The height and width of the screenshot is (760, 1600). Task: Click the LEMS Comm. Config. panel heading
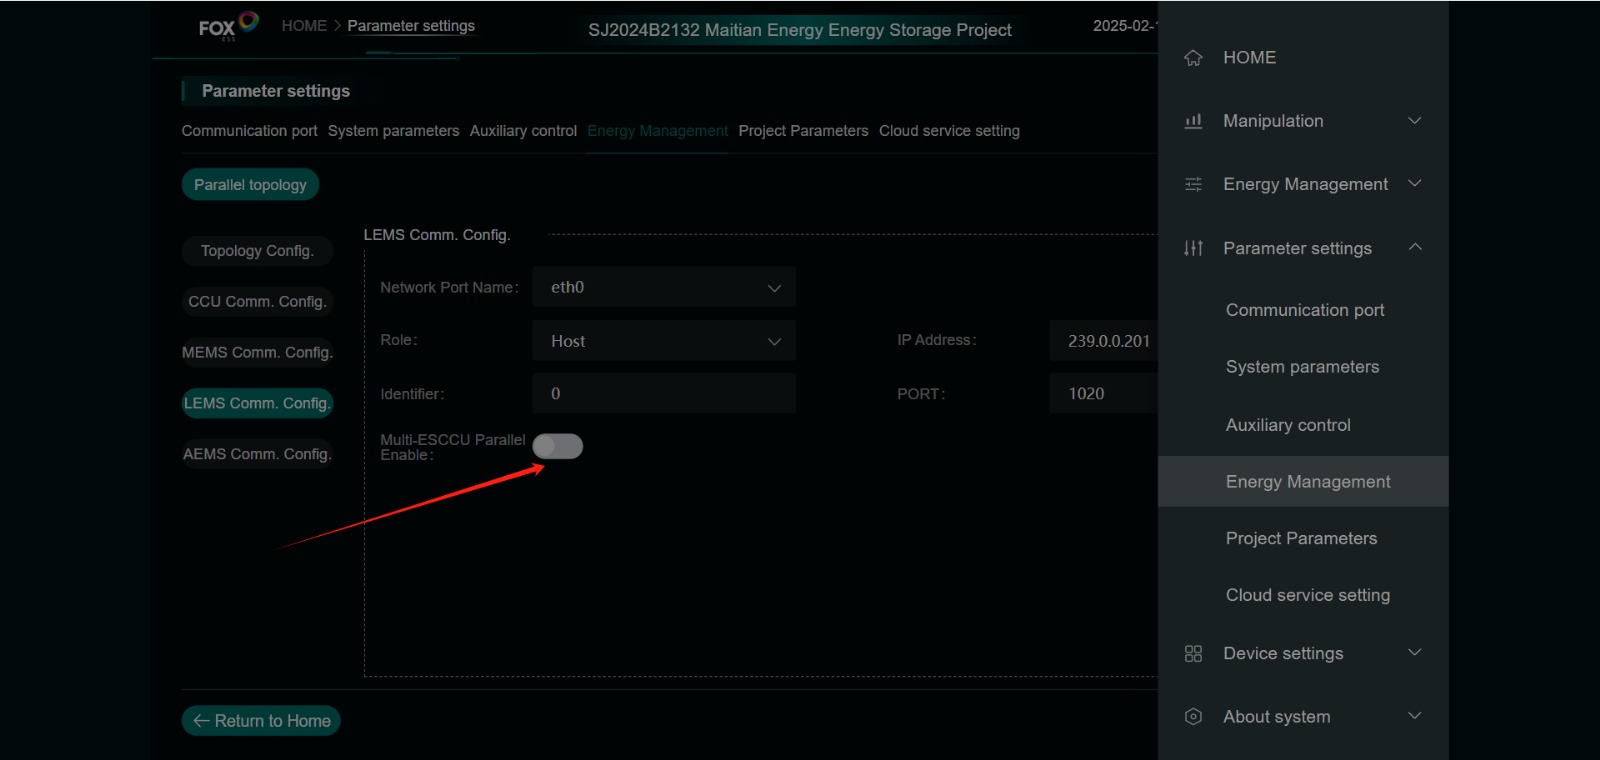[436, 235]
